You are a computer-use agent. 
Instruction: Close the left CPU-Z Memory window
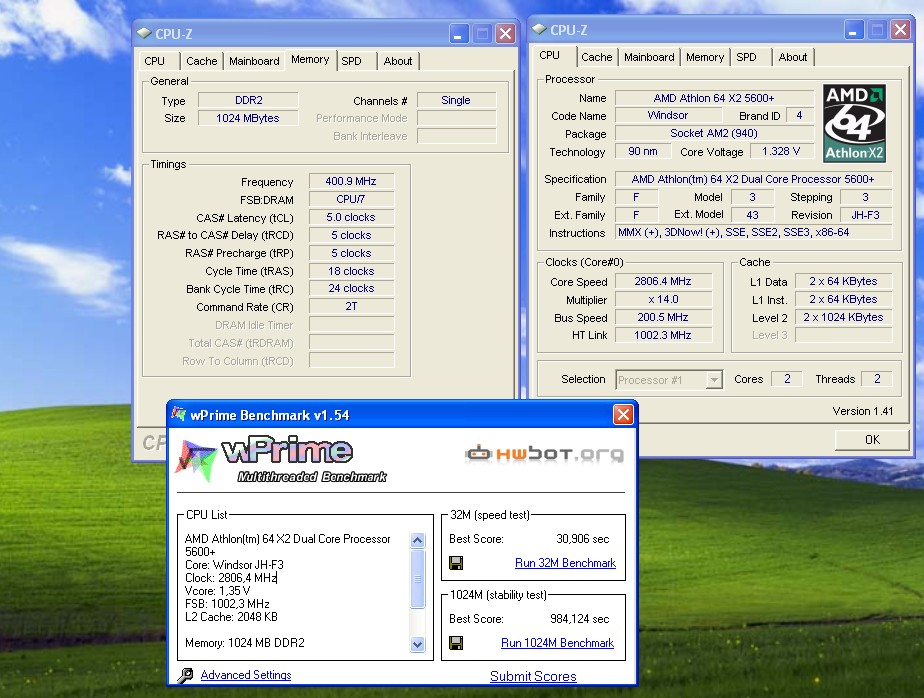(505, 34)
